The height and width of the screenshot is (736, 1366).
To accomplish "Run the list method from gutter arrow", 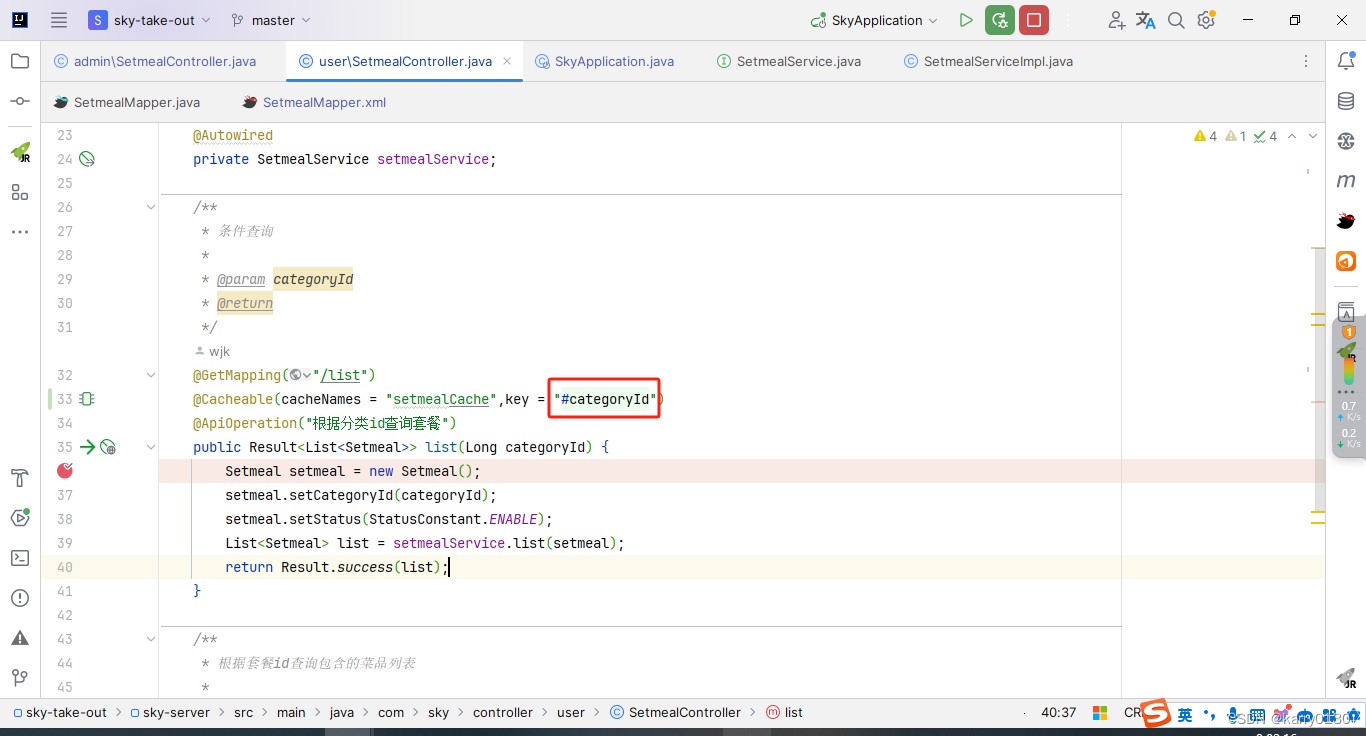I will (88, 447).
